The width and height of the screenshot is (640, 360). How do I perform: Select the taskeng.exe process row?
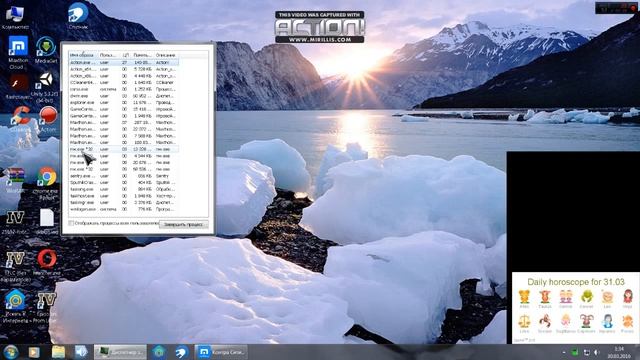click(x=123, y=189)
